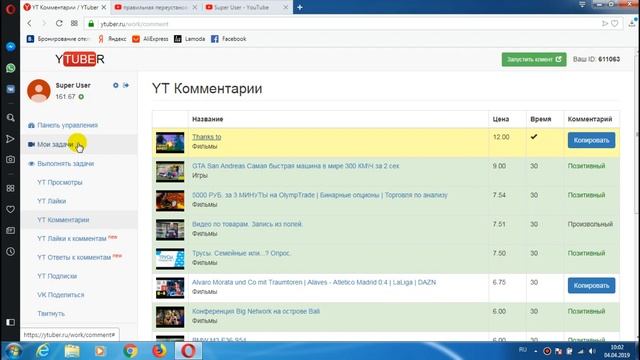Click the logout icon next to Super User
Viewport: 640px width, 360px height.
click(126, 85)
